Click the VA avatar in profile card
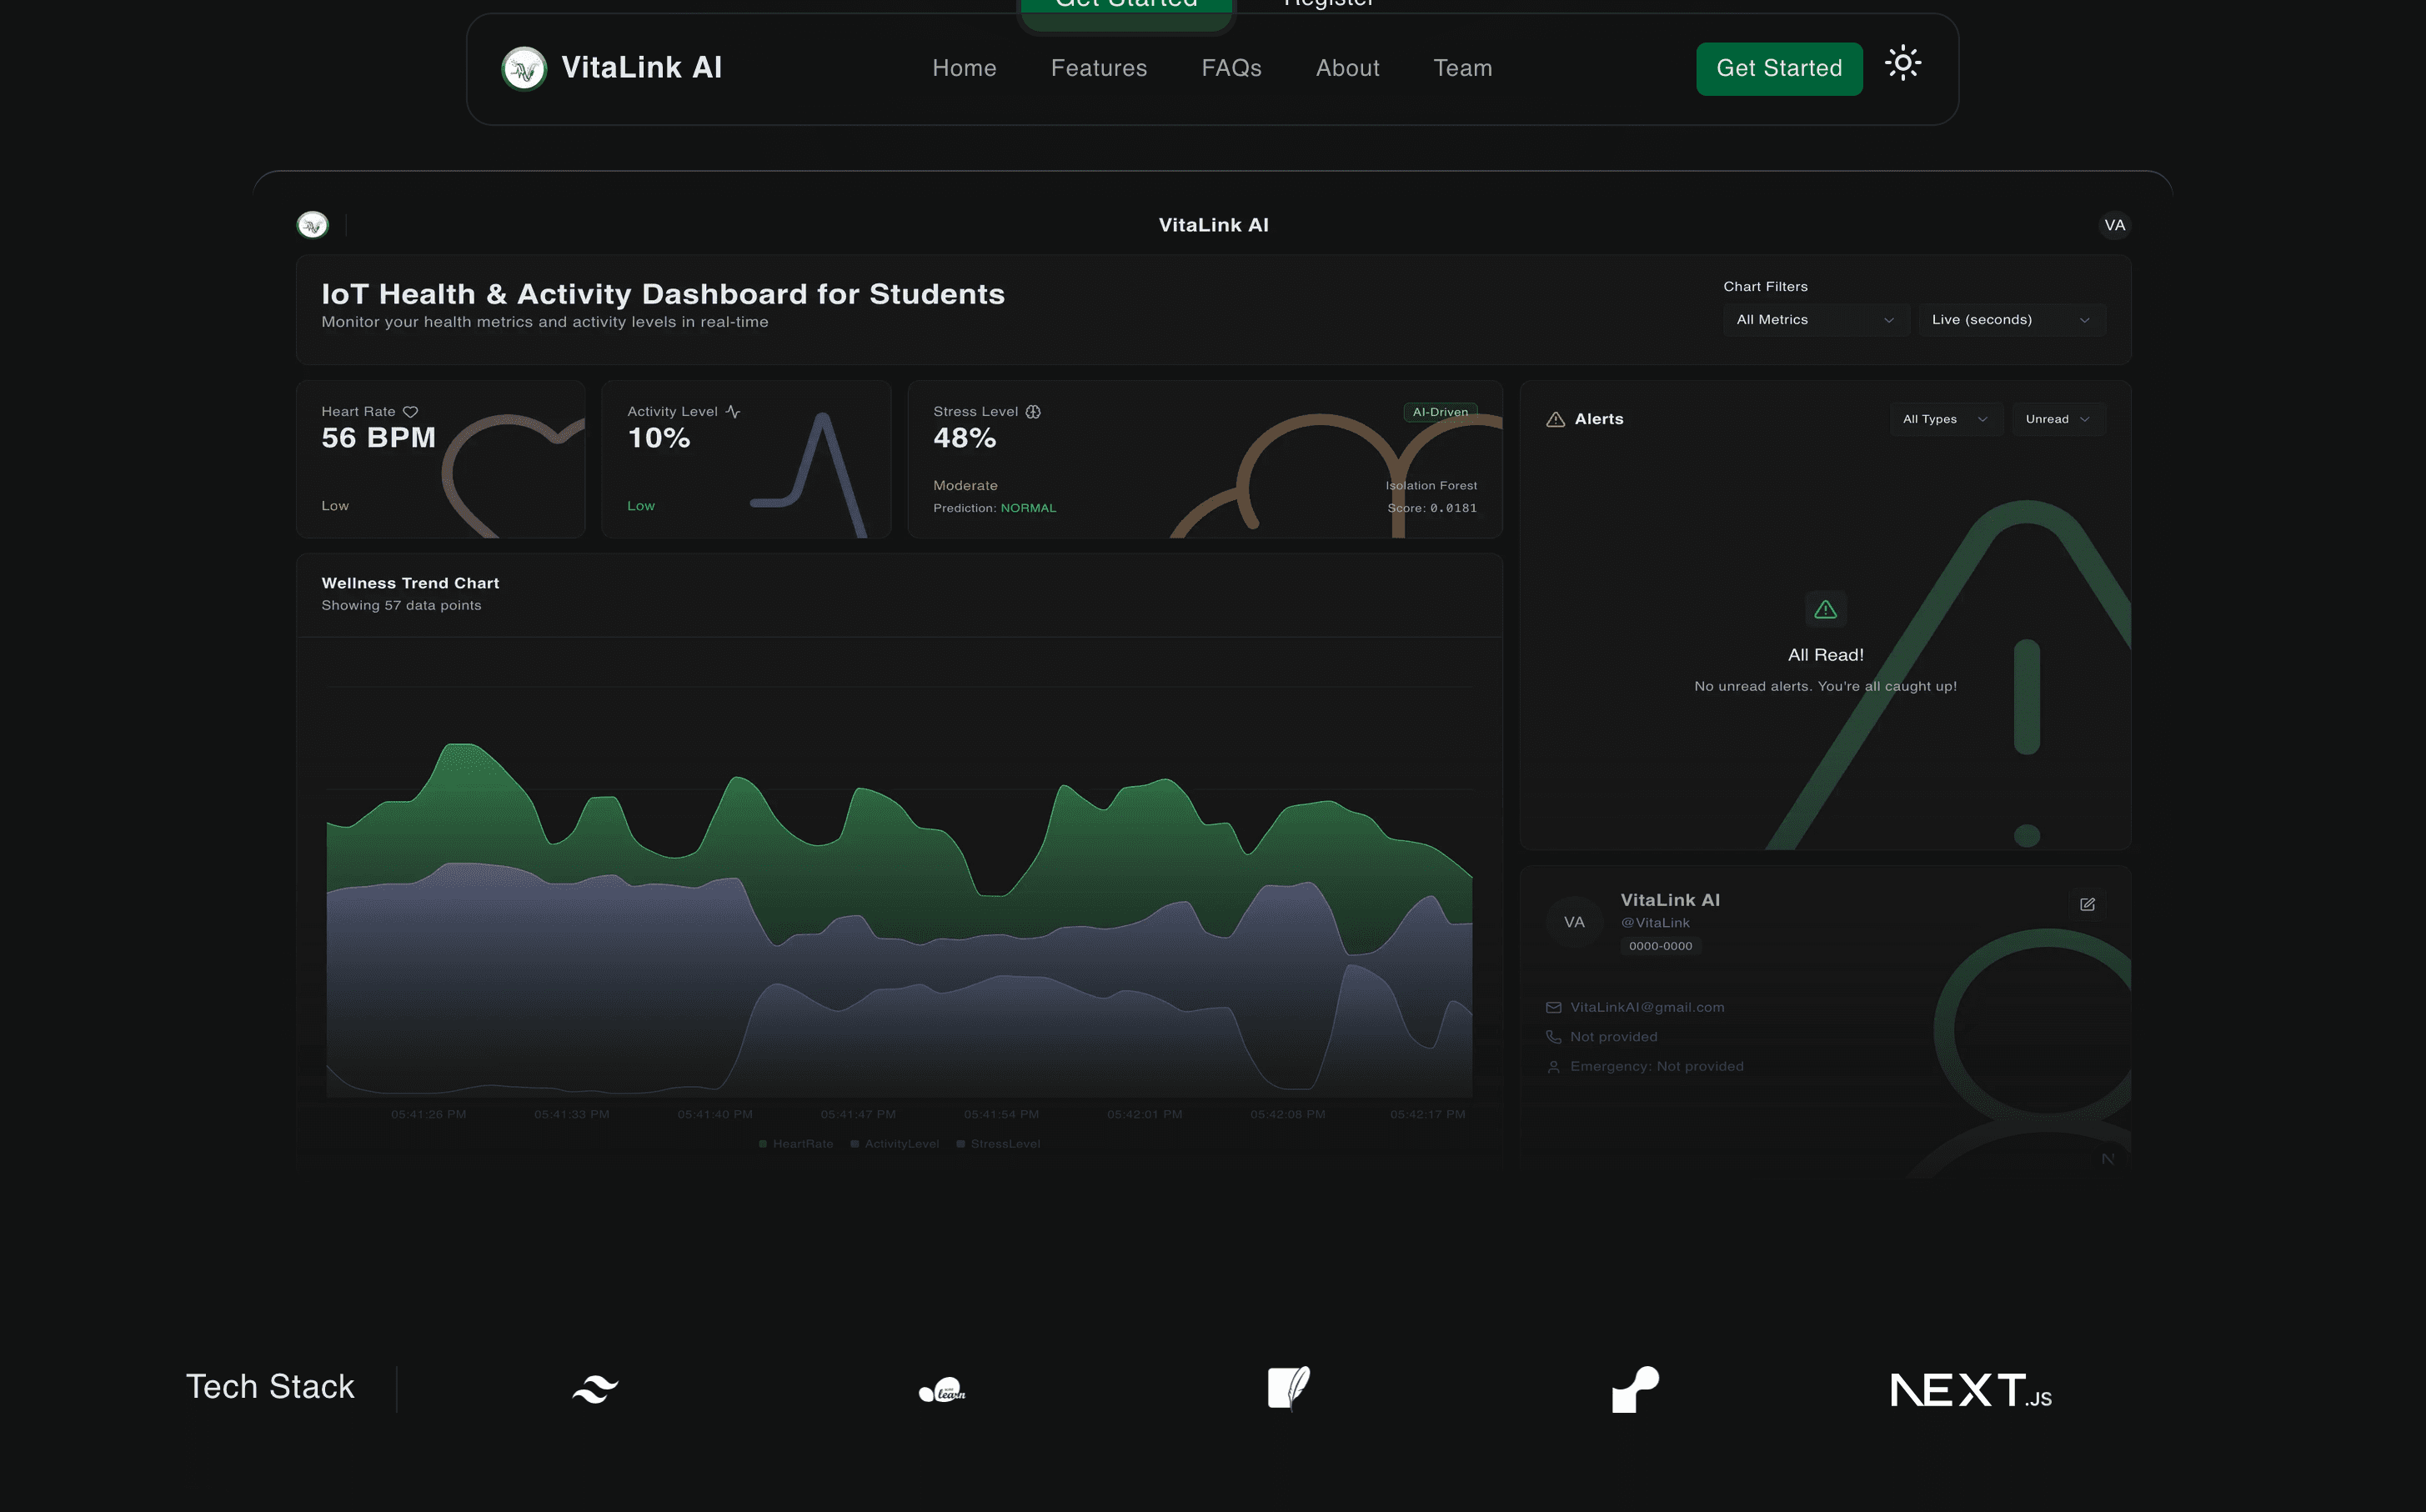 [x=1574, y=922]
